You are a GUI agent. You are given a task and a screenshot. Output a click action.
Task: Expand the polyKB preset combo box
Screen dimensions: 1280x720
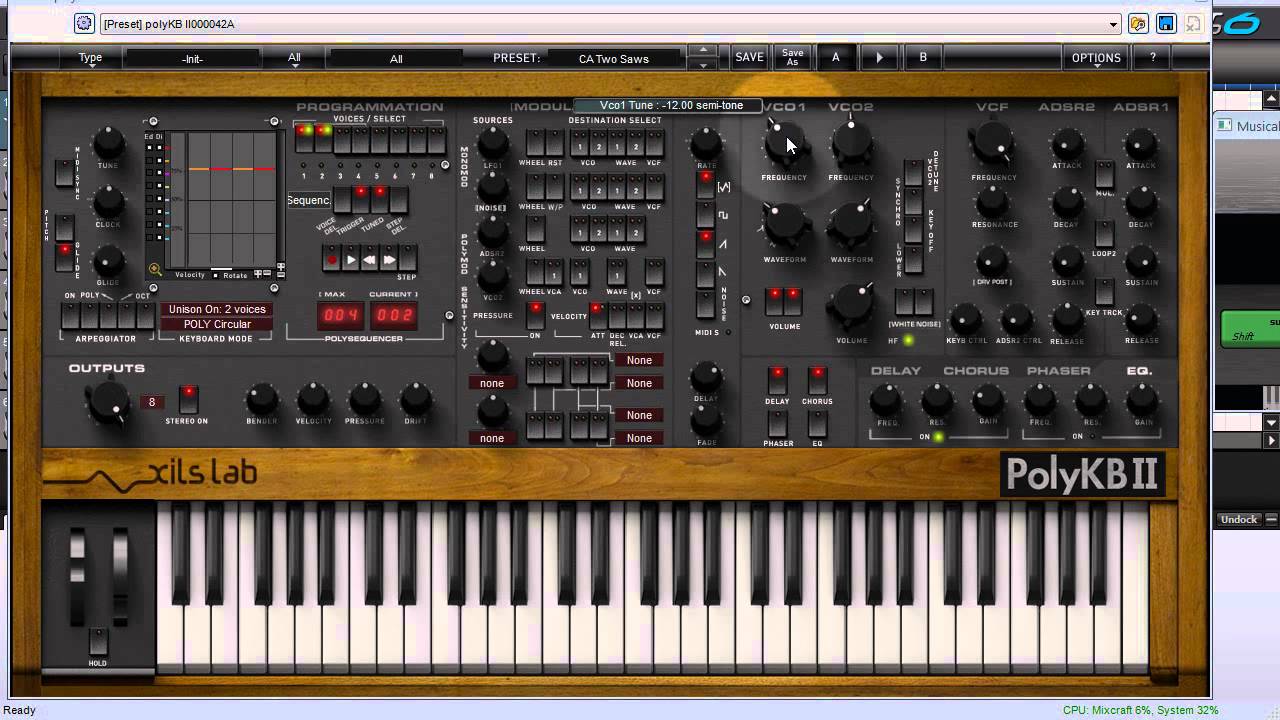coord(1113,24)
